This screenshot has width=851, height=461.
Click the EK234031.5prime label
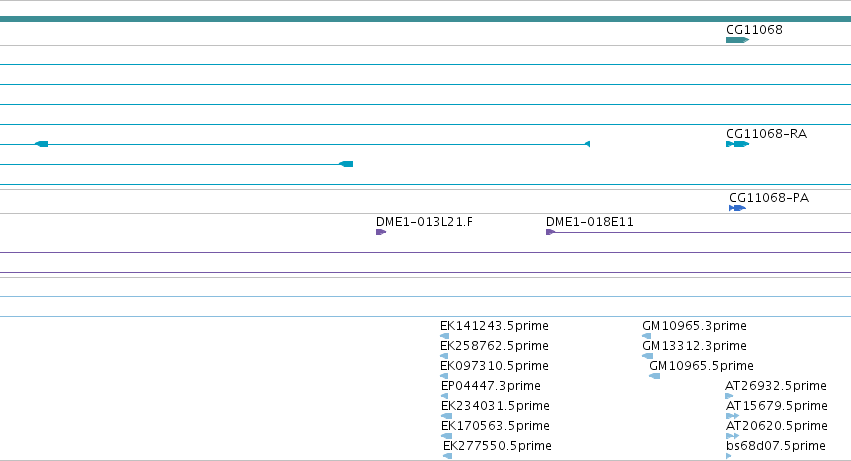tap(496, 406)
